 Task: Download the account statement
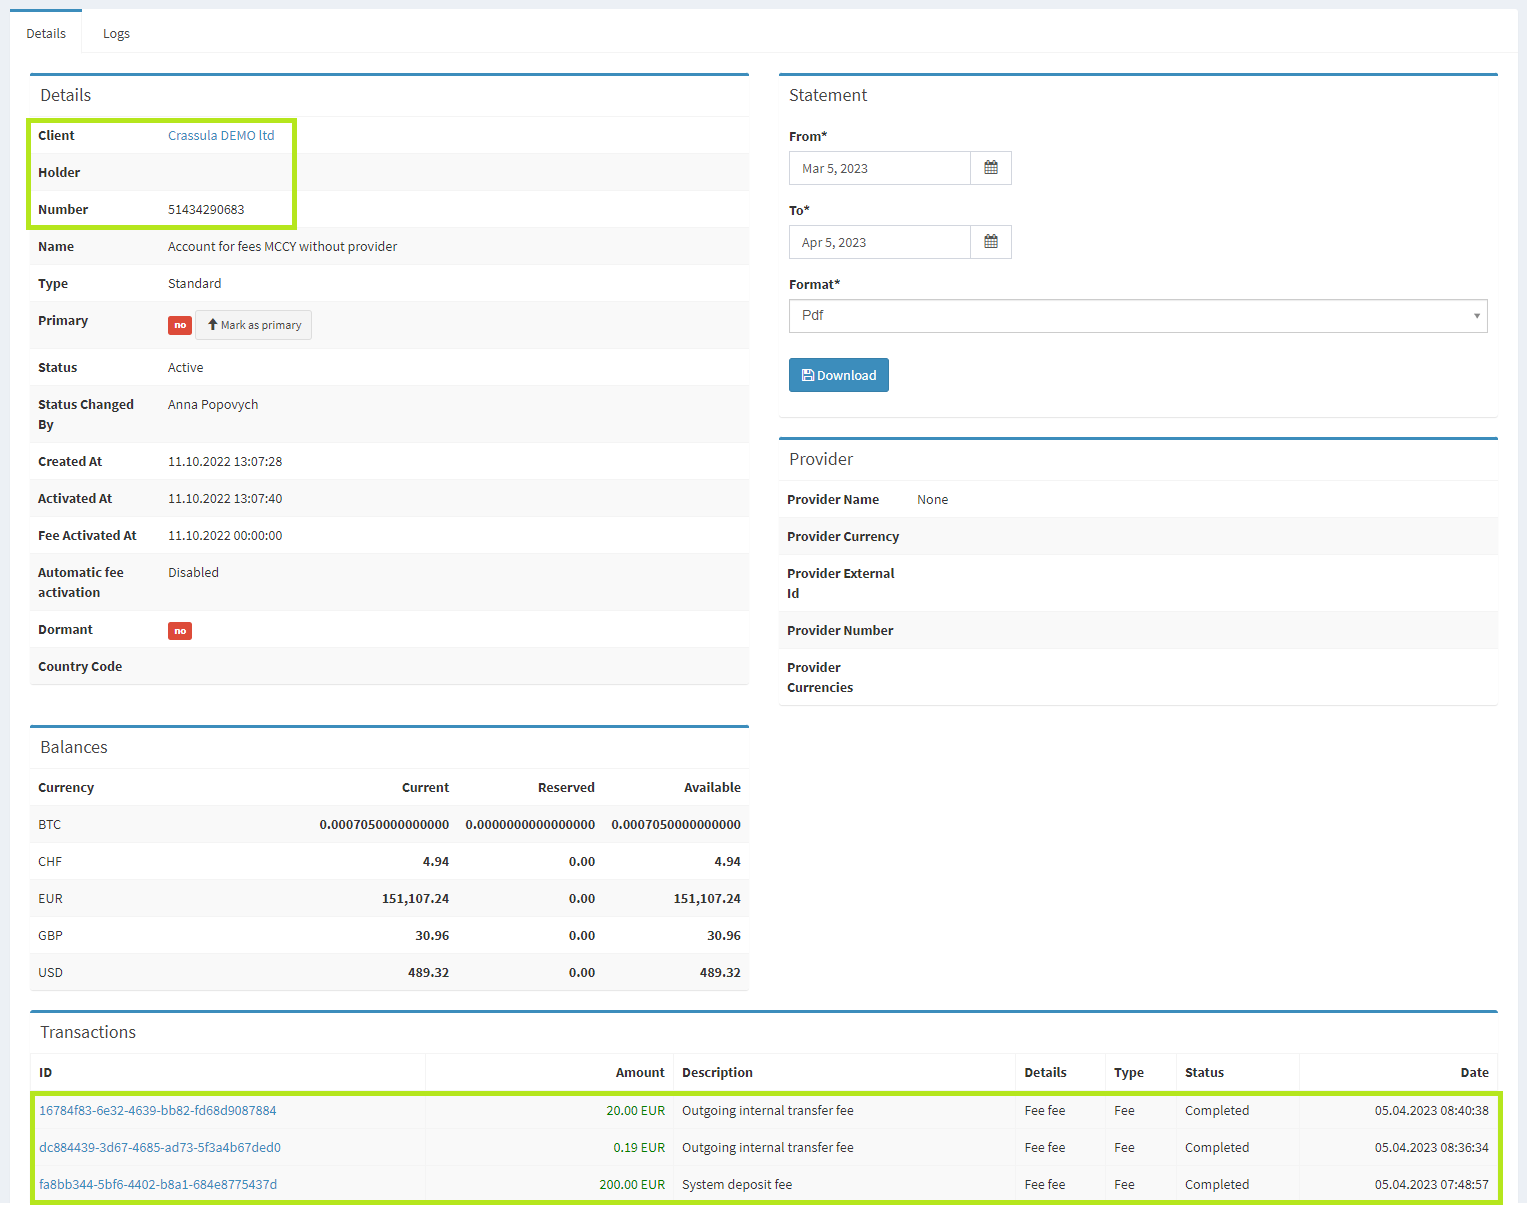(x=838, y=375)
